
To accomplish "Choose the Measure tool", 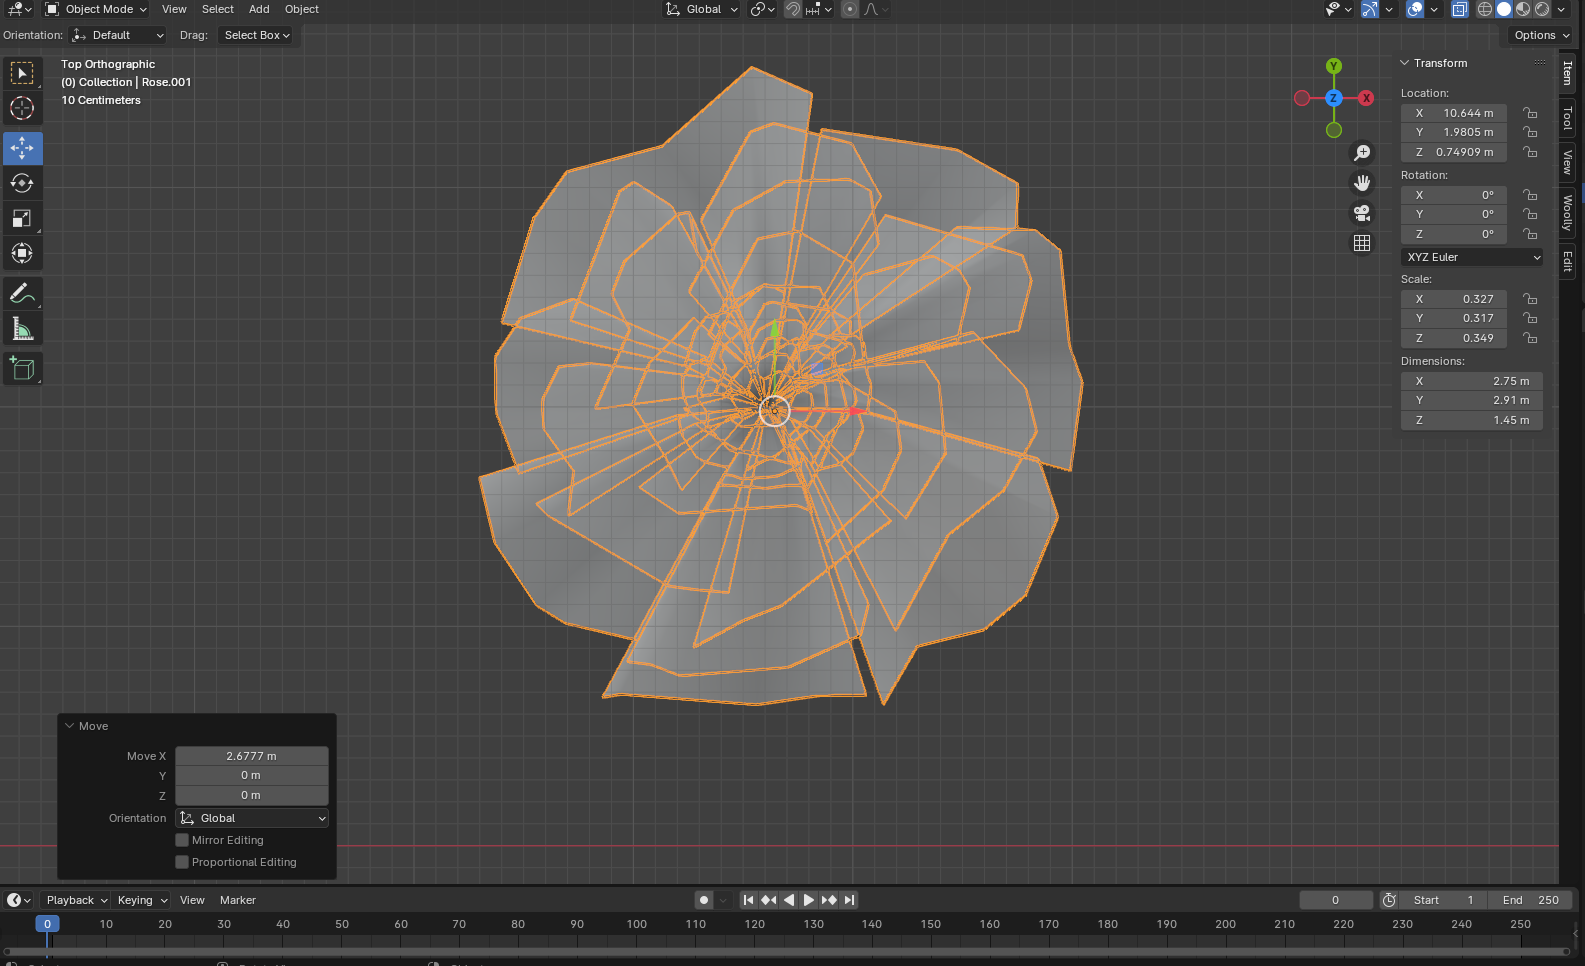I will point(22,329).
